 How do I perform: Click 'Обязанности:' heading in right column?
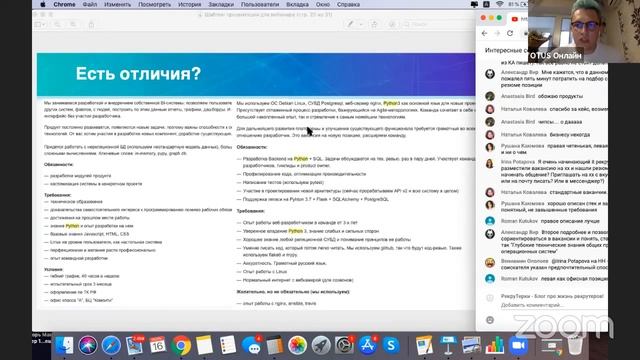click(x=252, y=147)
